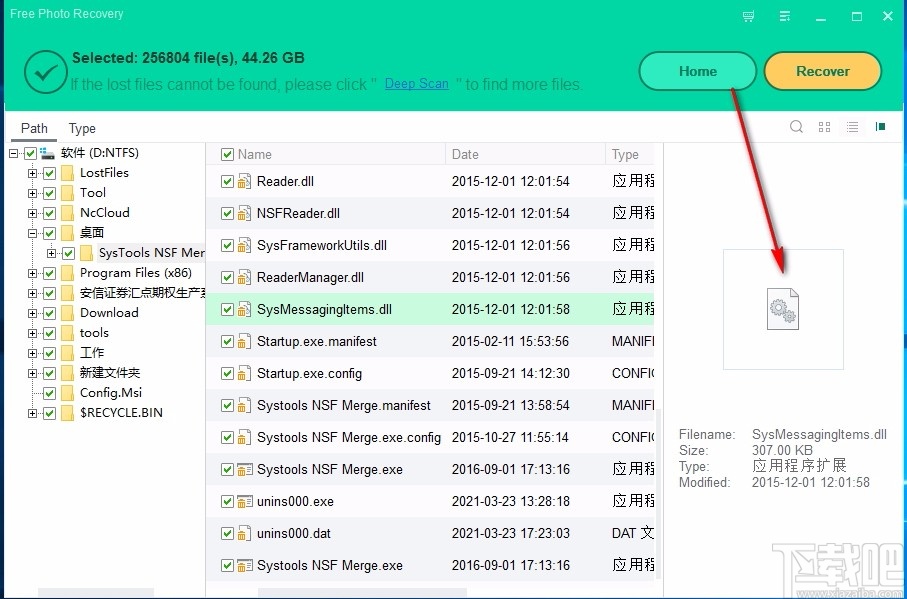Uncheck the Reader.dll checkbox
This screenshot has width=907, height=599.
[x=227, y=182]
